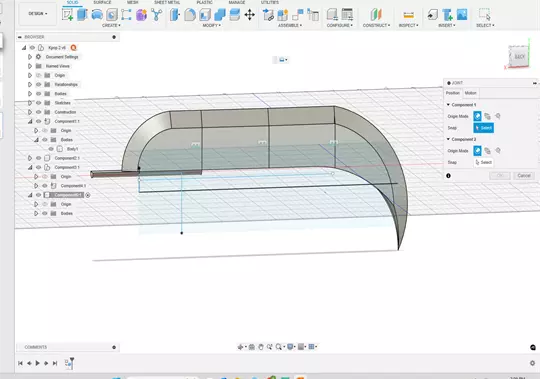The width and height of the screenshot is (540, 379).
Task: Toggle visibility of Sketches folder
Action: [x=39, y=103]
